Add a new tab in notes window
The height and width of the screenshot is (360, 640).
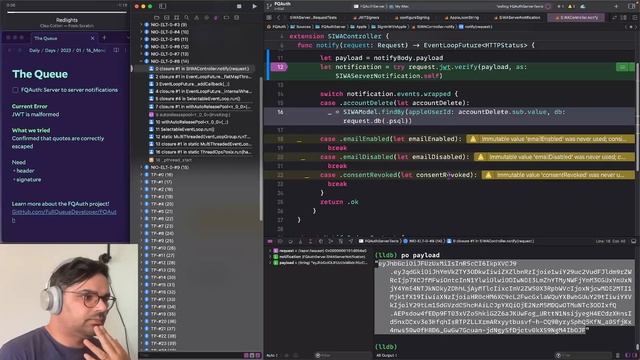pos(104,38)
